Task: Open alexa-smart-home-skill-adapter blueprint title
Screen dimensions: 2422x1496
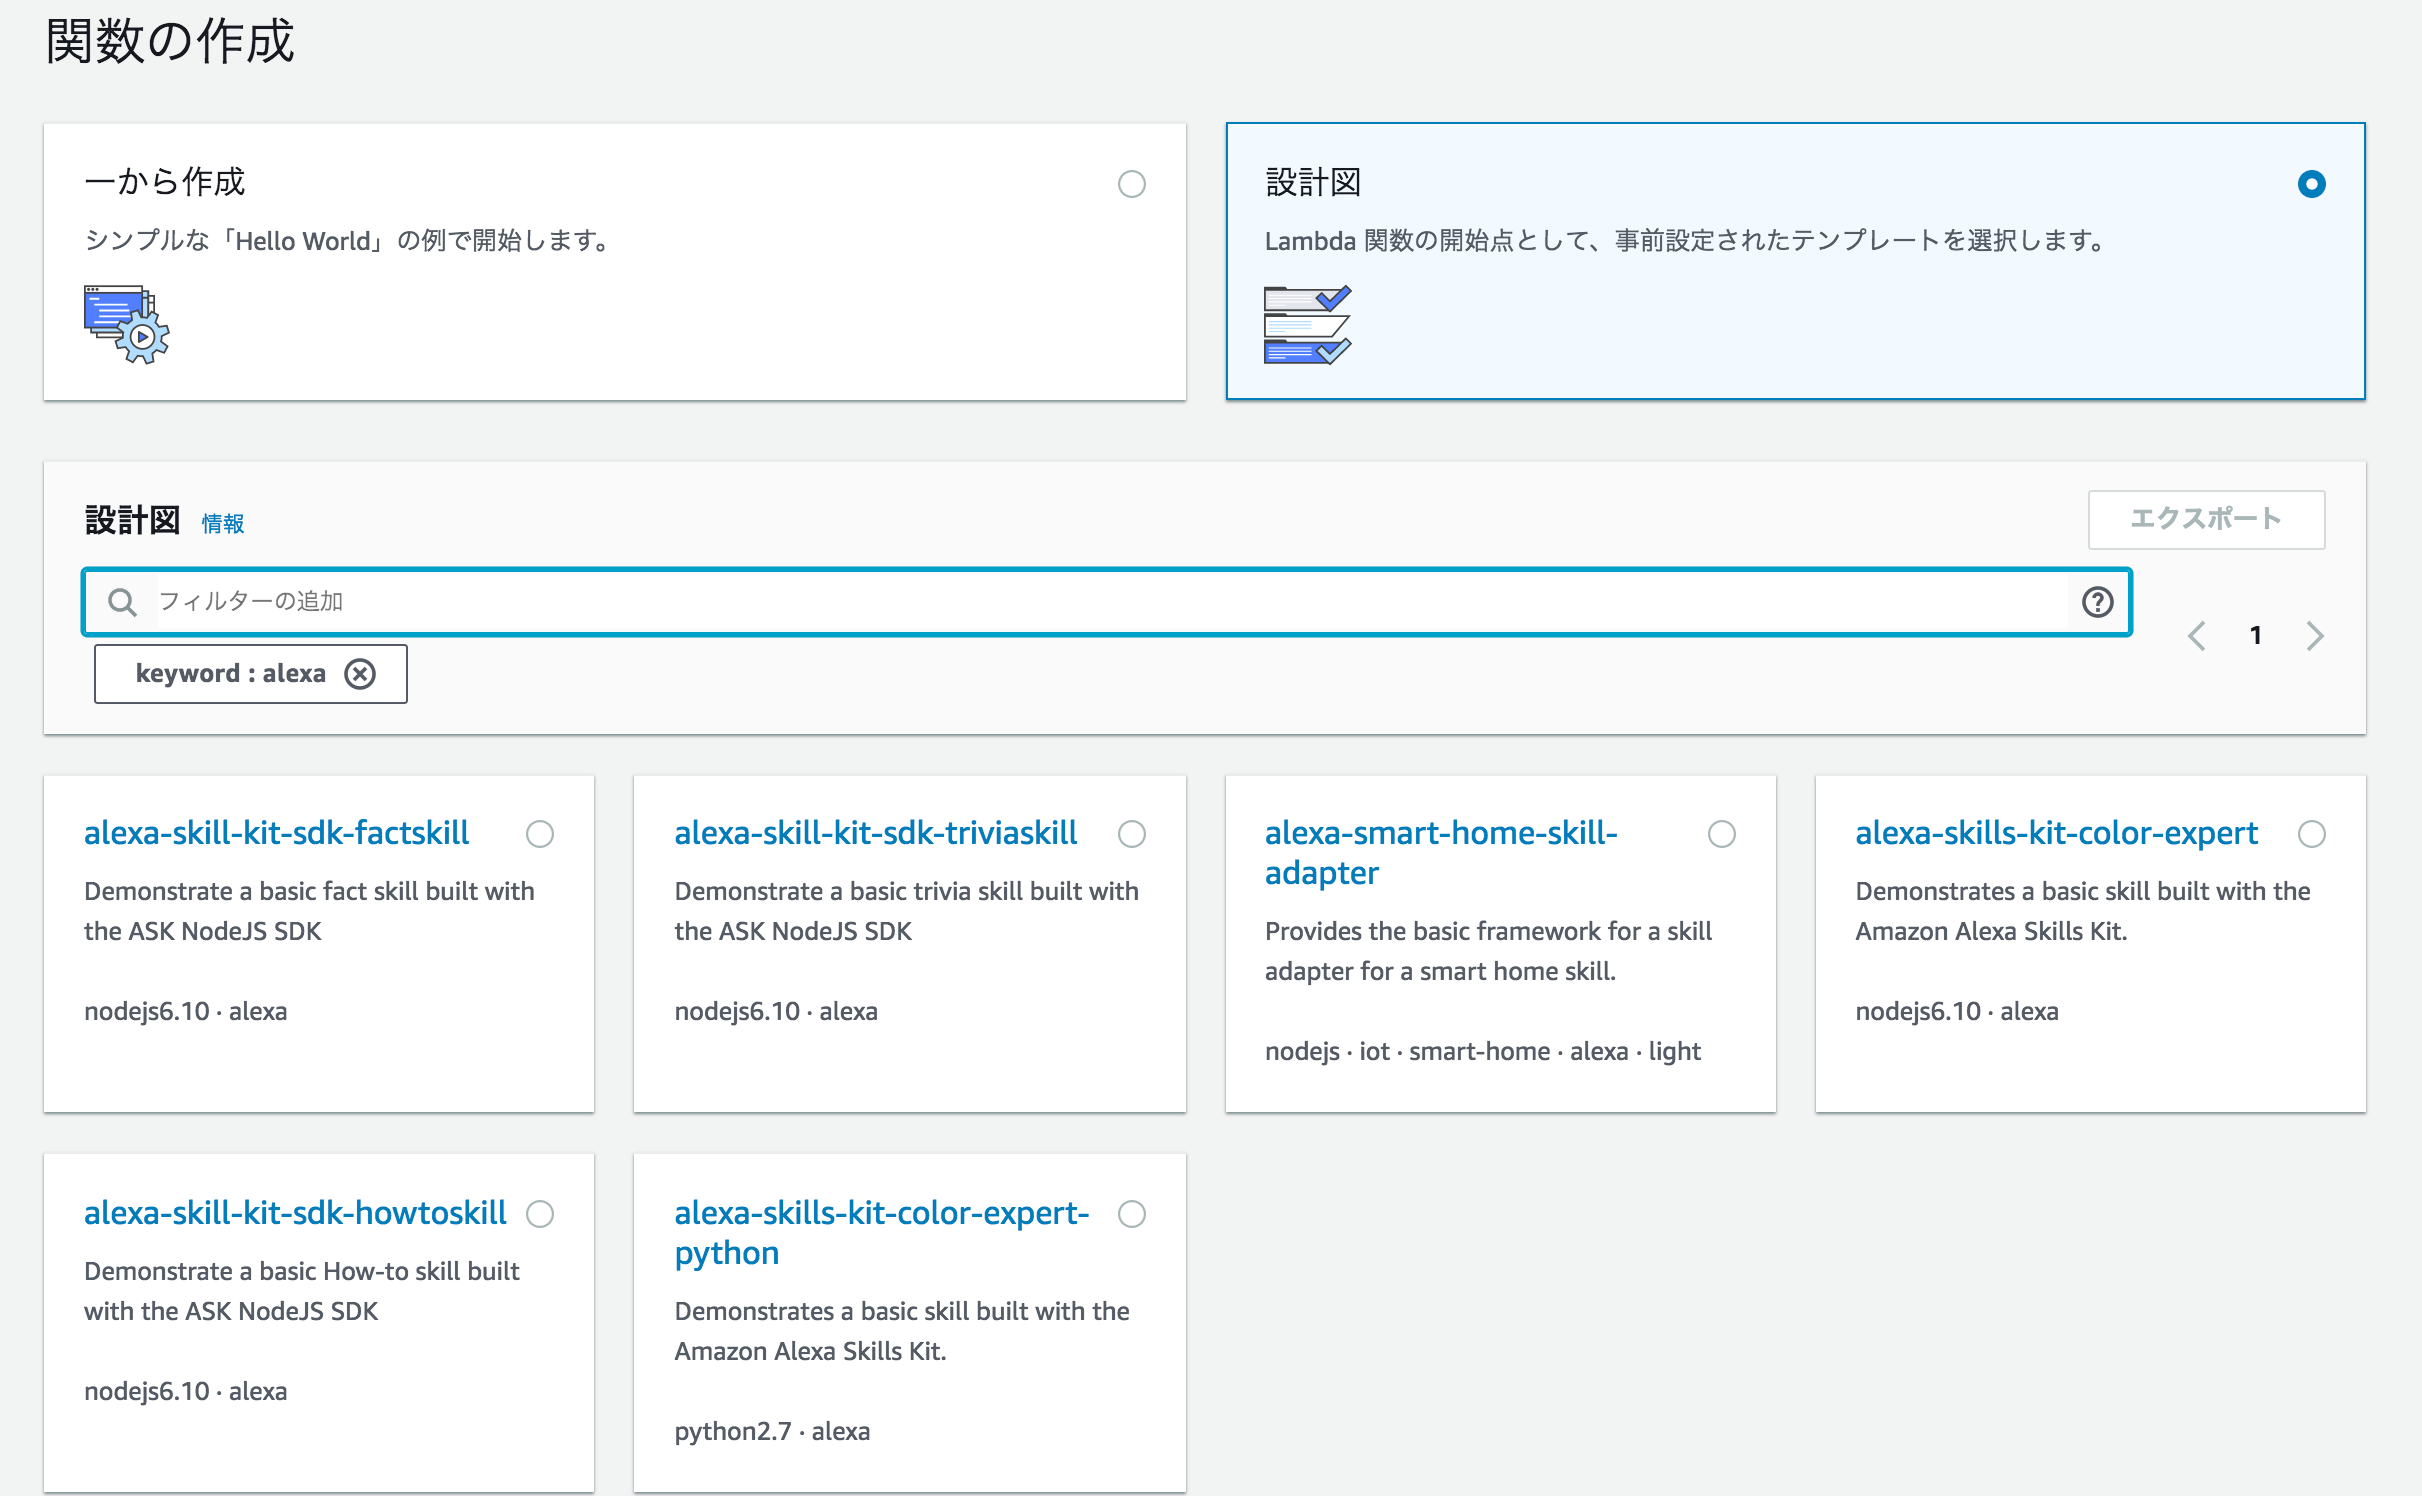Action: tap(1441, 853)
